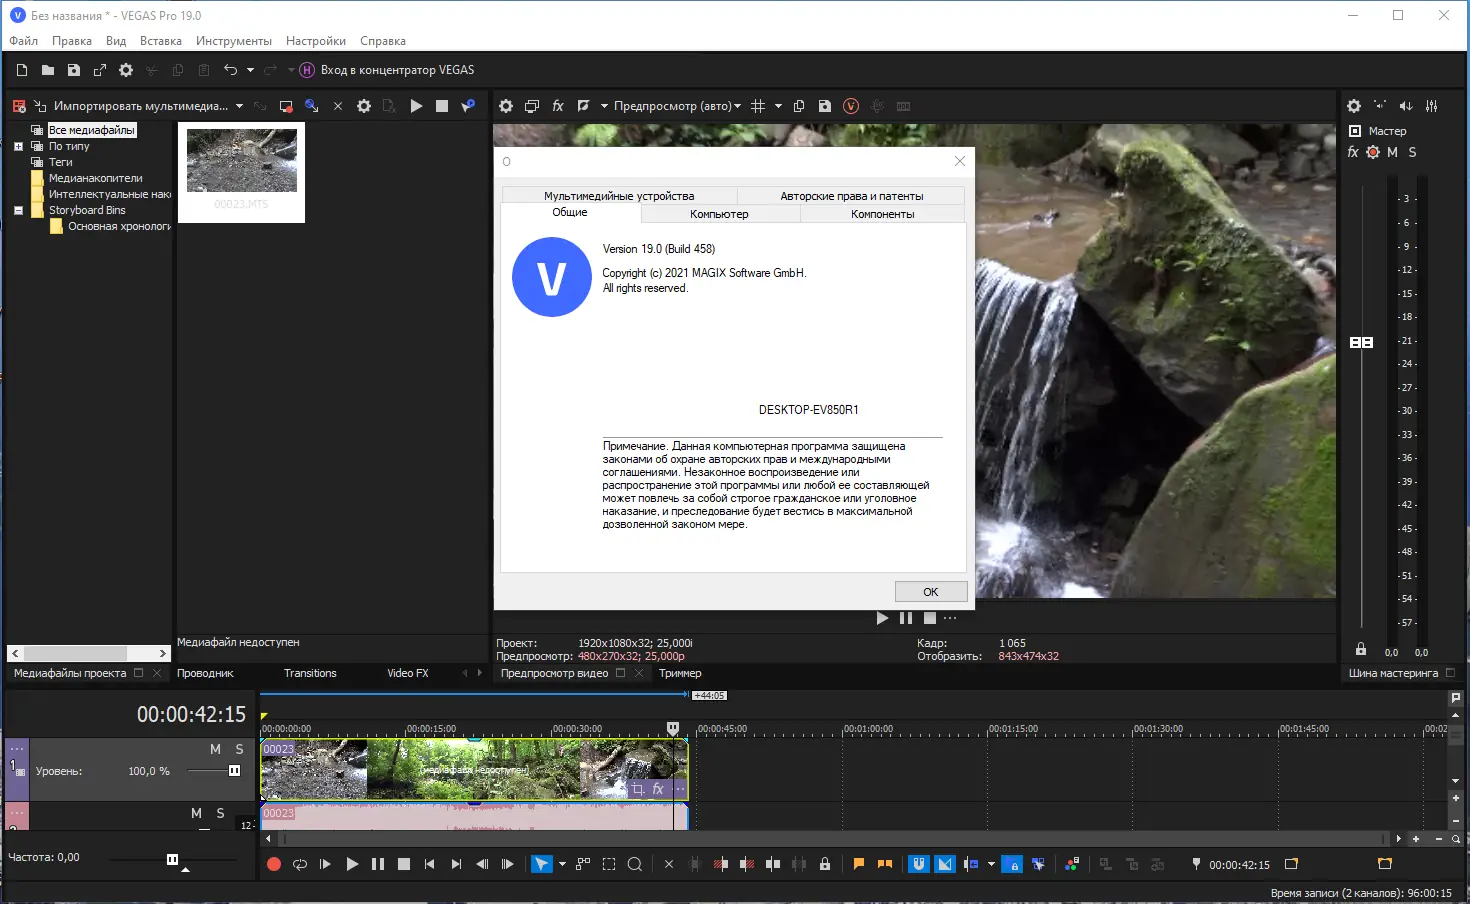This screenshot has height=904, width=1470.
Task: Open project properties gear in main toolbar
Action: (126, 70)
